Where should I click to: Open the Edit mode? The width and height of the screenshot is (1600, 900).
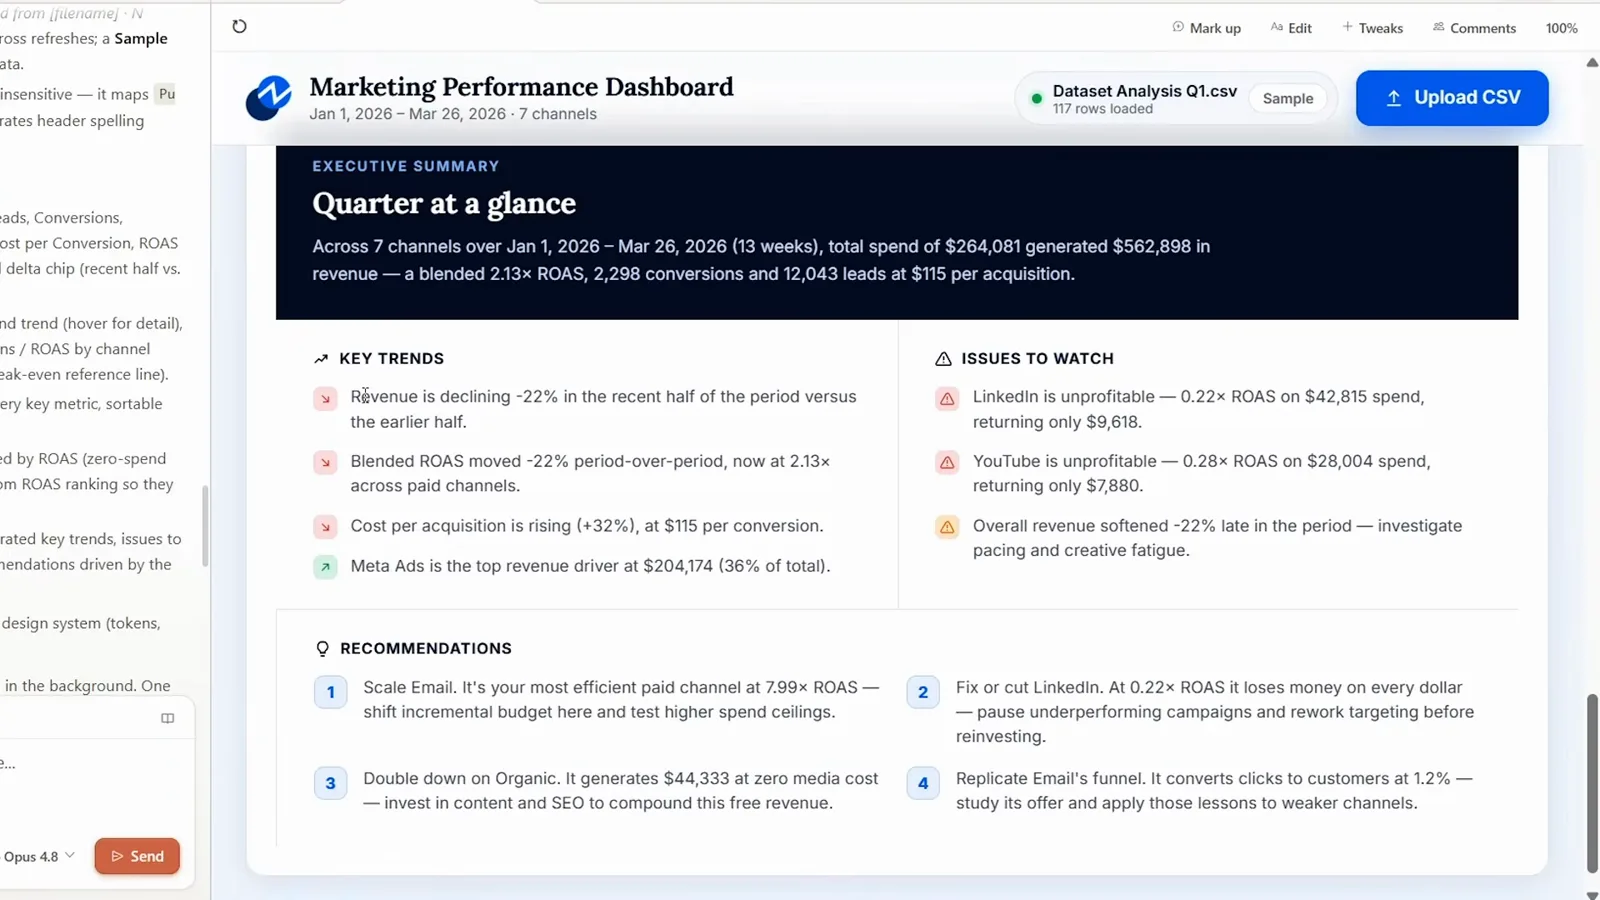click(1291, 28)
